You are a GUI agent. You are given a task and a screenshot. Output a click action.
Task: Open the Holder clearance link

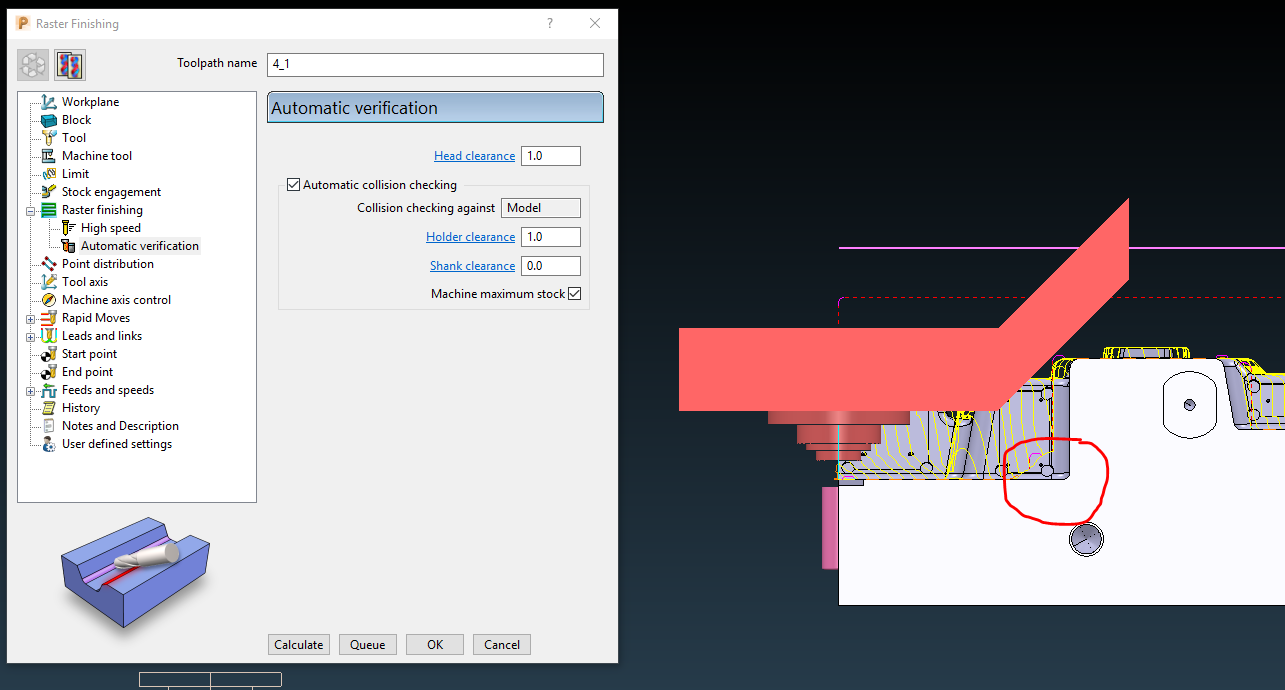(x=470, y=236)
